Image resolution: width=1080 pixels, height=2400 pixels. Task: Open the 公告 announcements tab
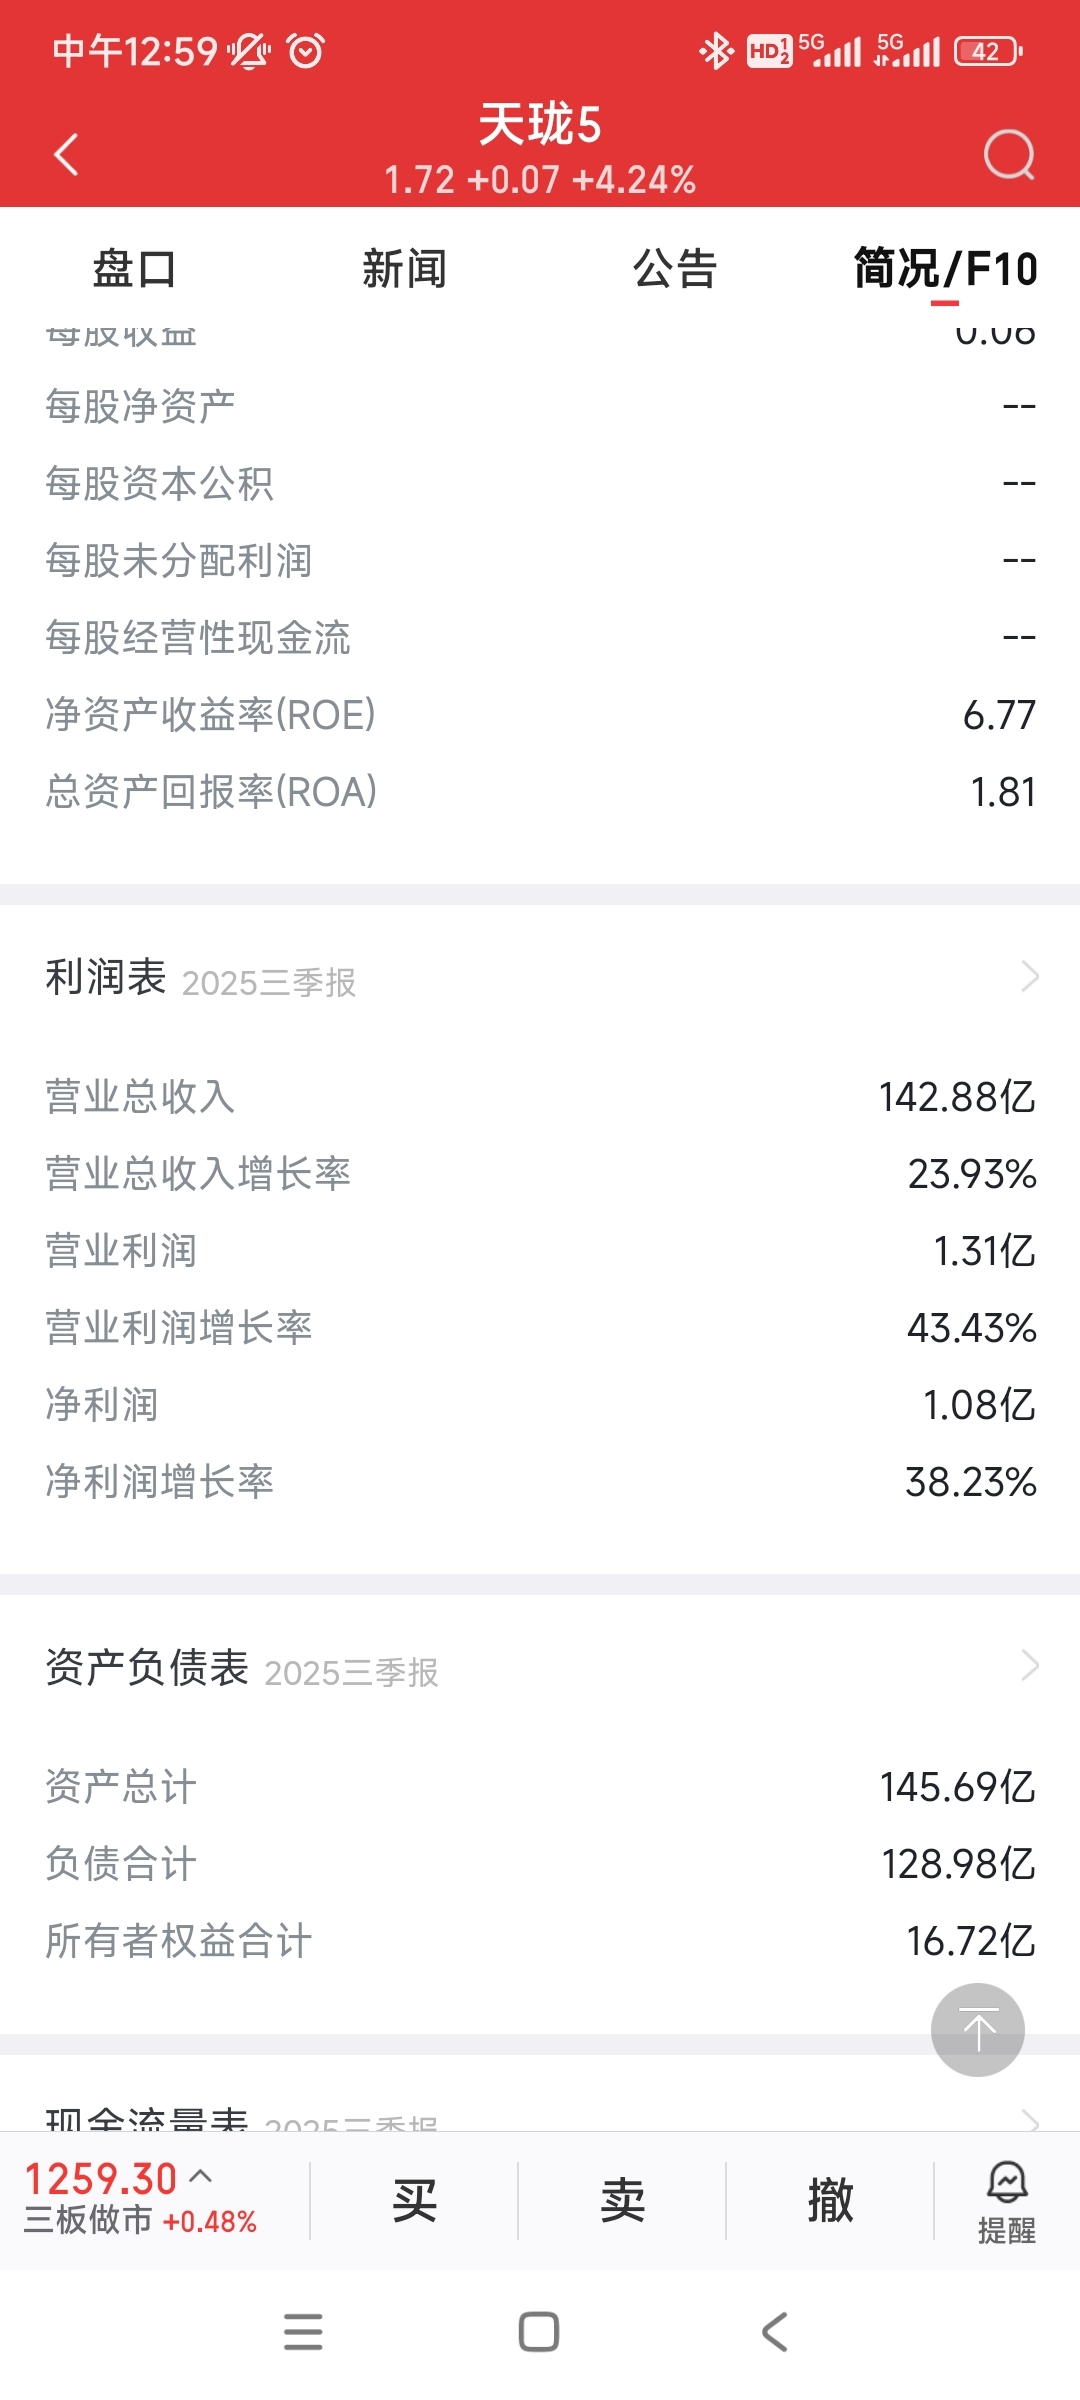point(675,269)
